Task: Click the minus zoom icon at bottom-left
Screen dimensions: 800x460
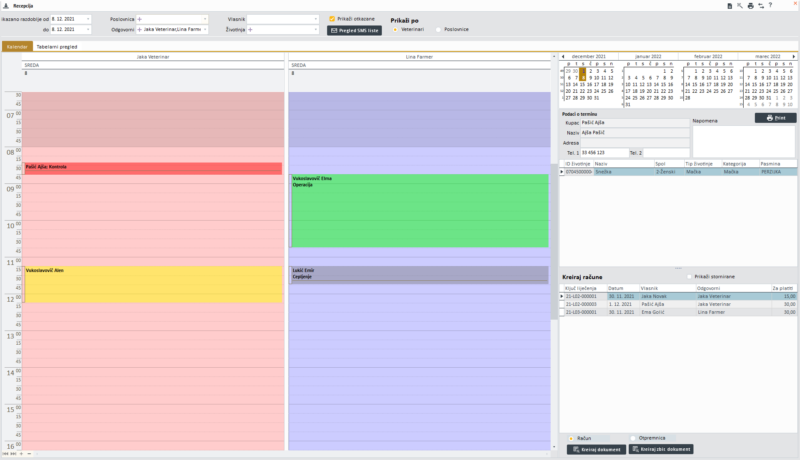Action: click(29, 453)
